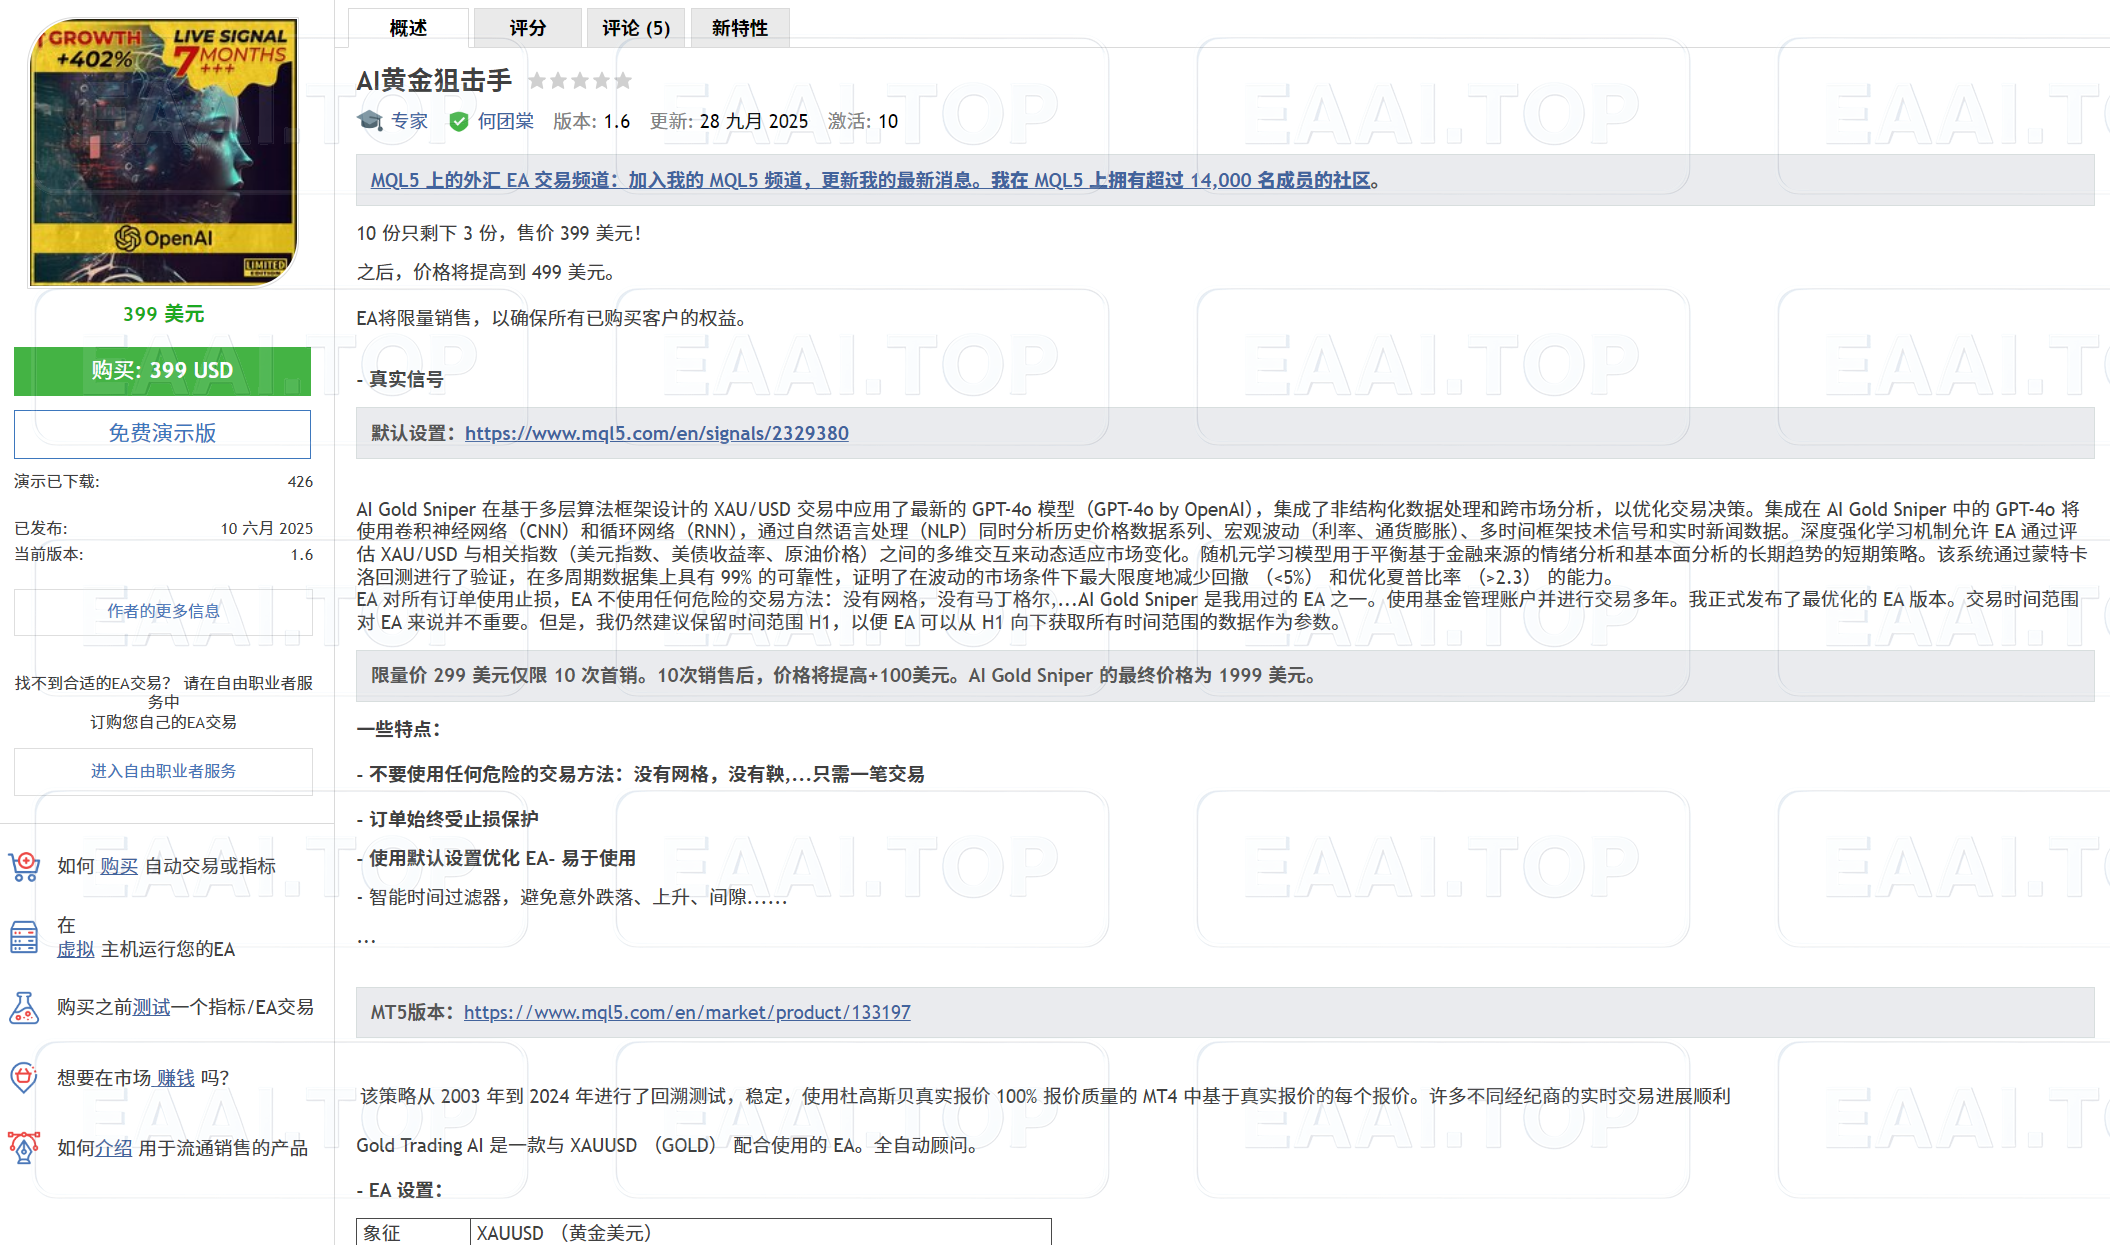Switch to the 新特性 tab
This screenshot has height=1245, width=2110.
pos(740,28)
